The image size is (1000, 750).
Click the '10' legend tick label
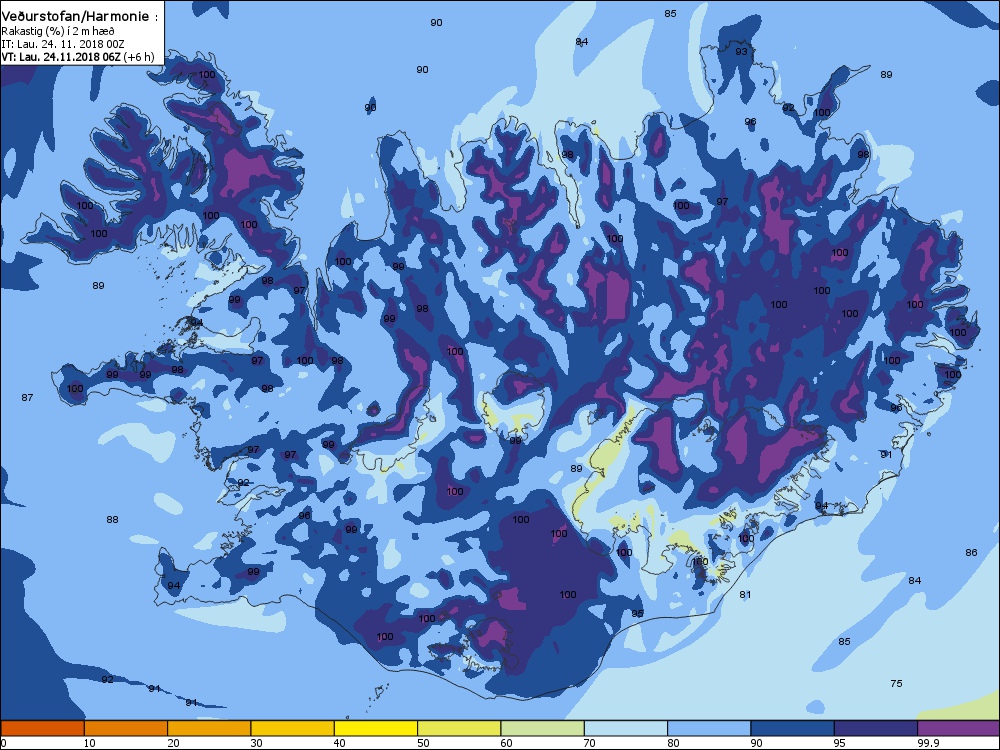90,743
